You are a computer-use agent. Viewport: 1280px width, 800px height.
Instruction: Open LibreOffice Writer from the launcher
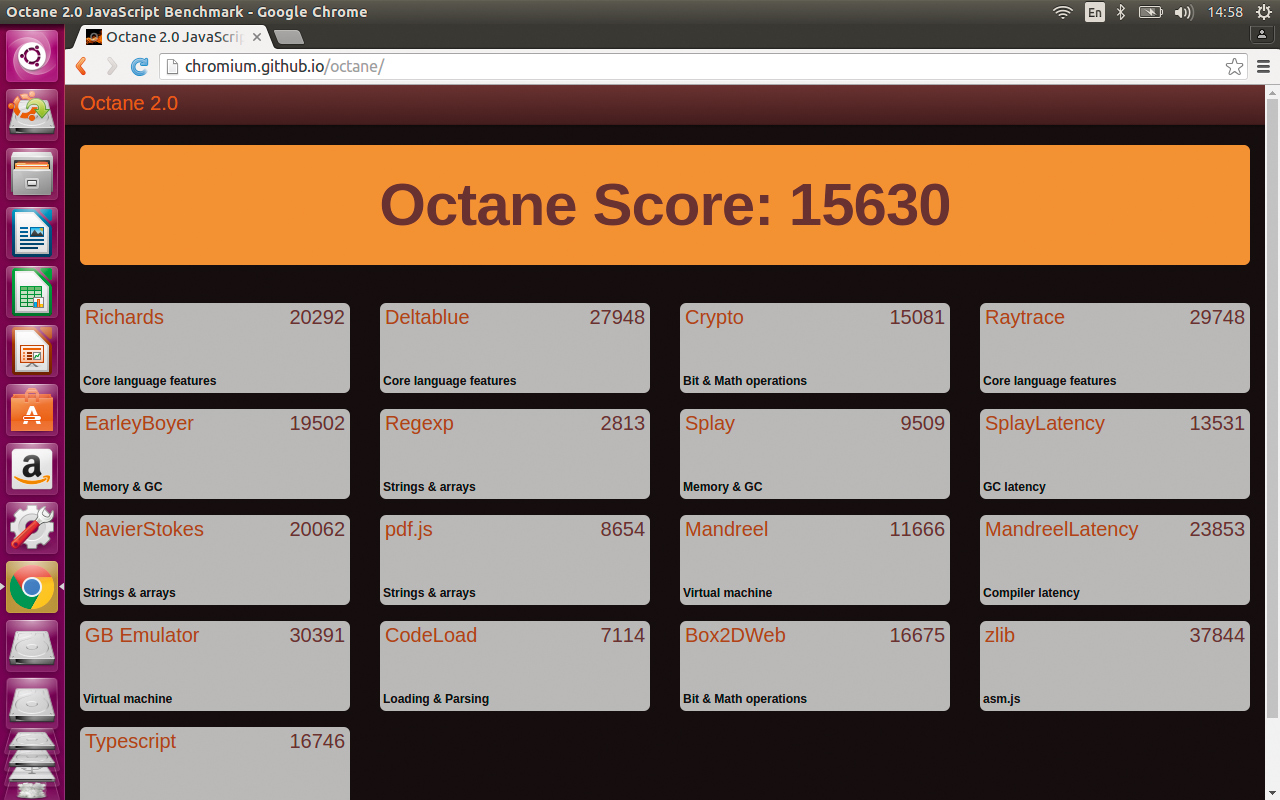click(32, 233)
